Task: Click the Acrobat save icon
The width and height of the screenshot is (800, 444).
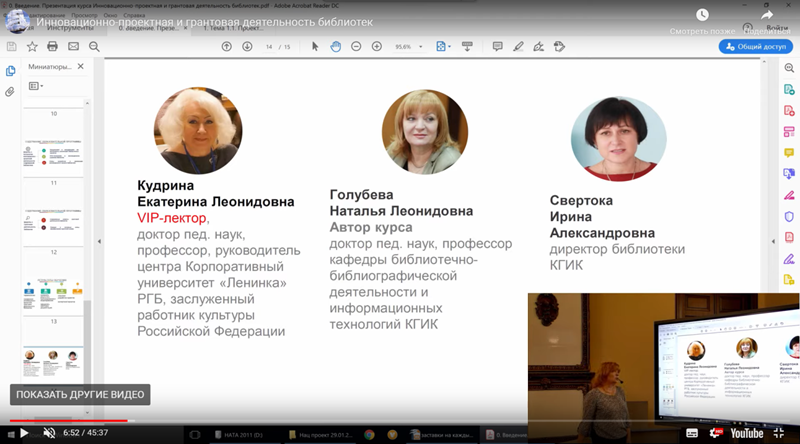Action: point(12,46)
